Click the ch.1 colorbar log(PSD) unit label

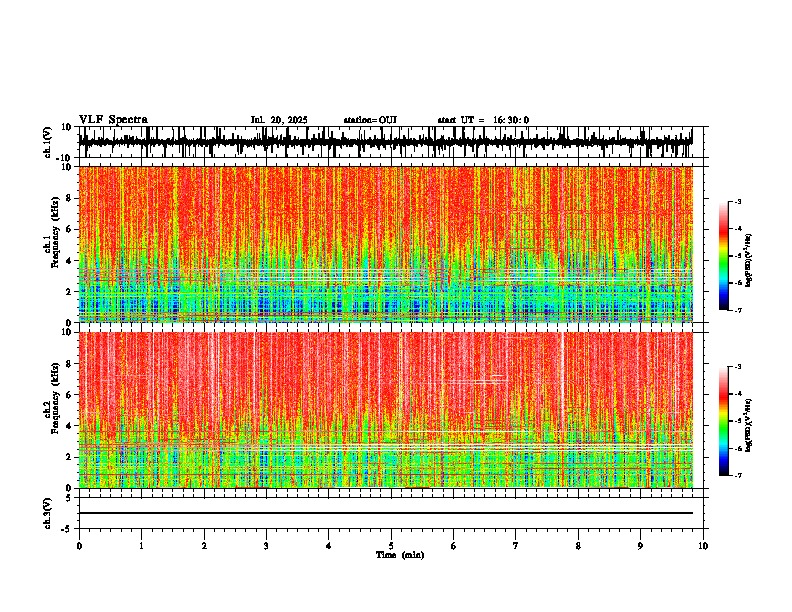(749, 261)
